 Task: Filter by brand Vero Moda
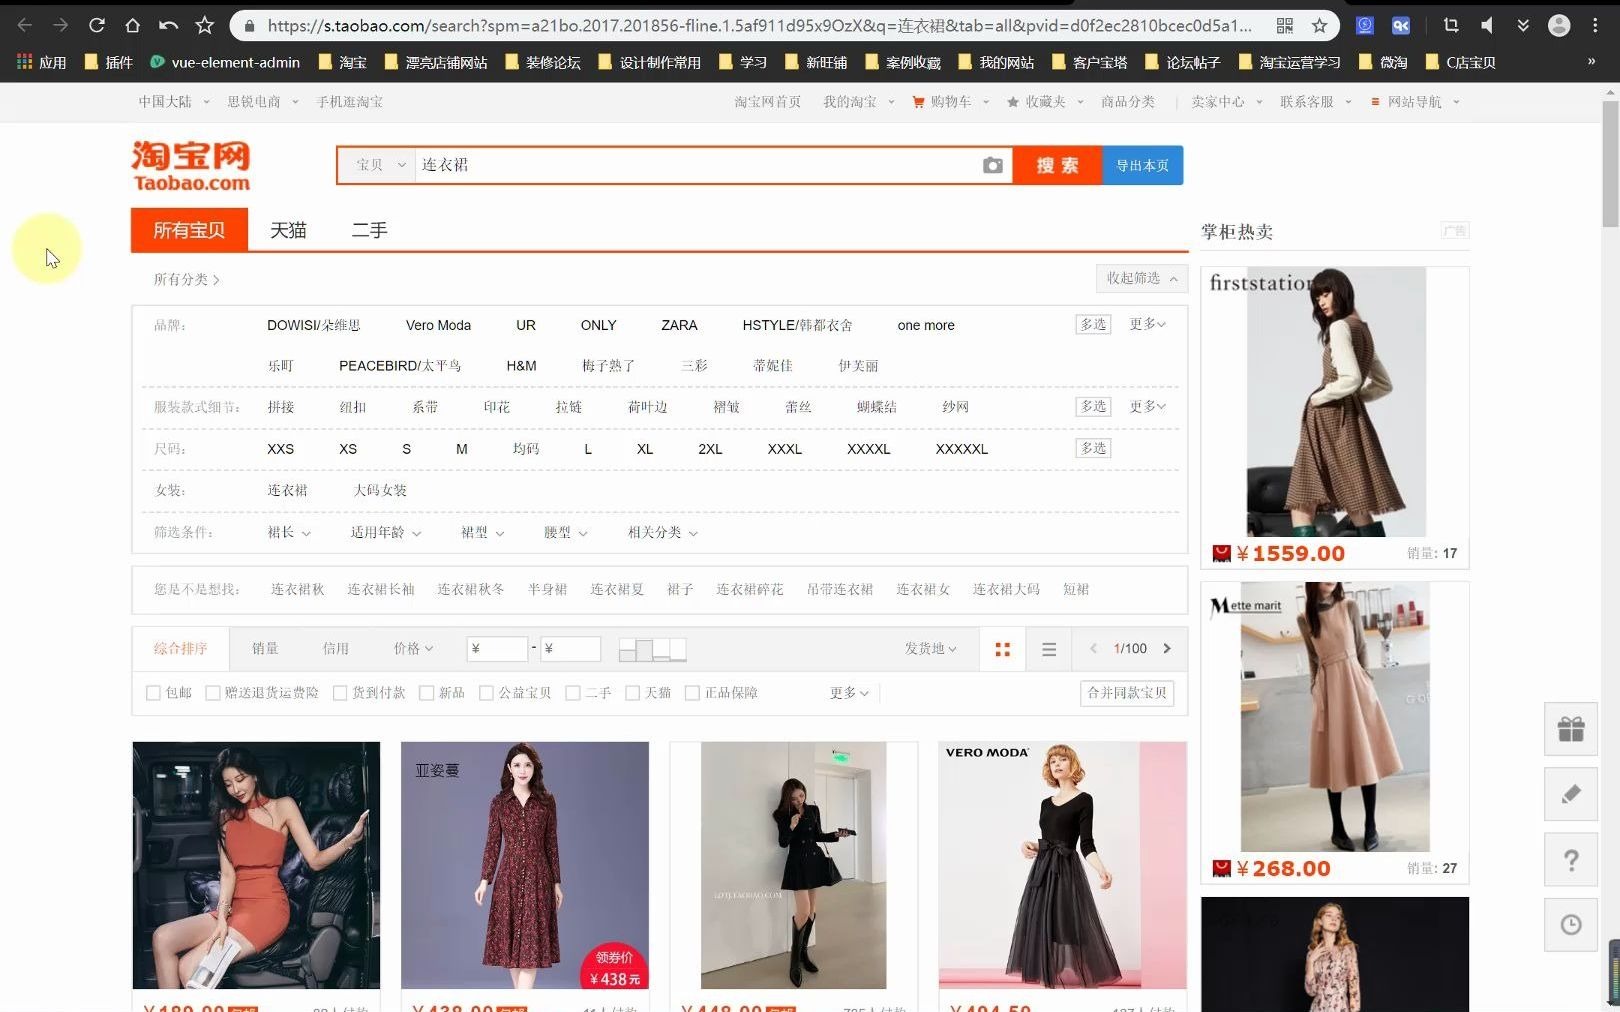438,325
